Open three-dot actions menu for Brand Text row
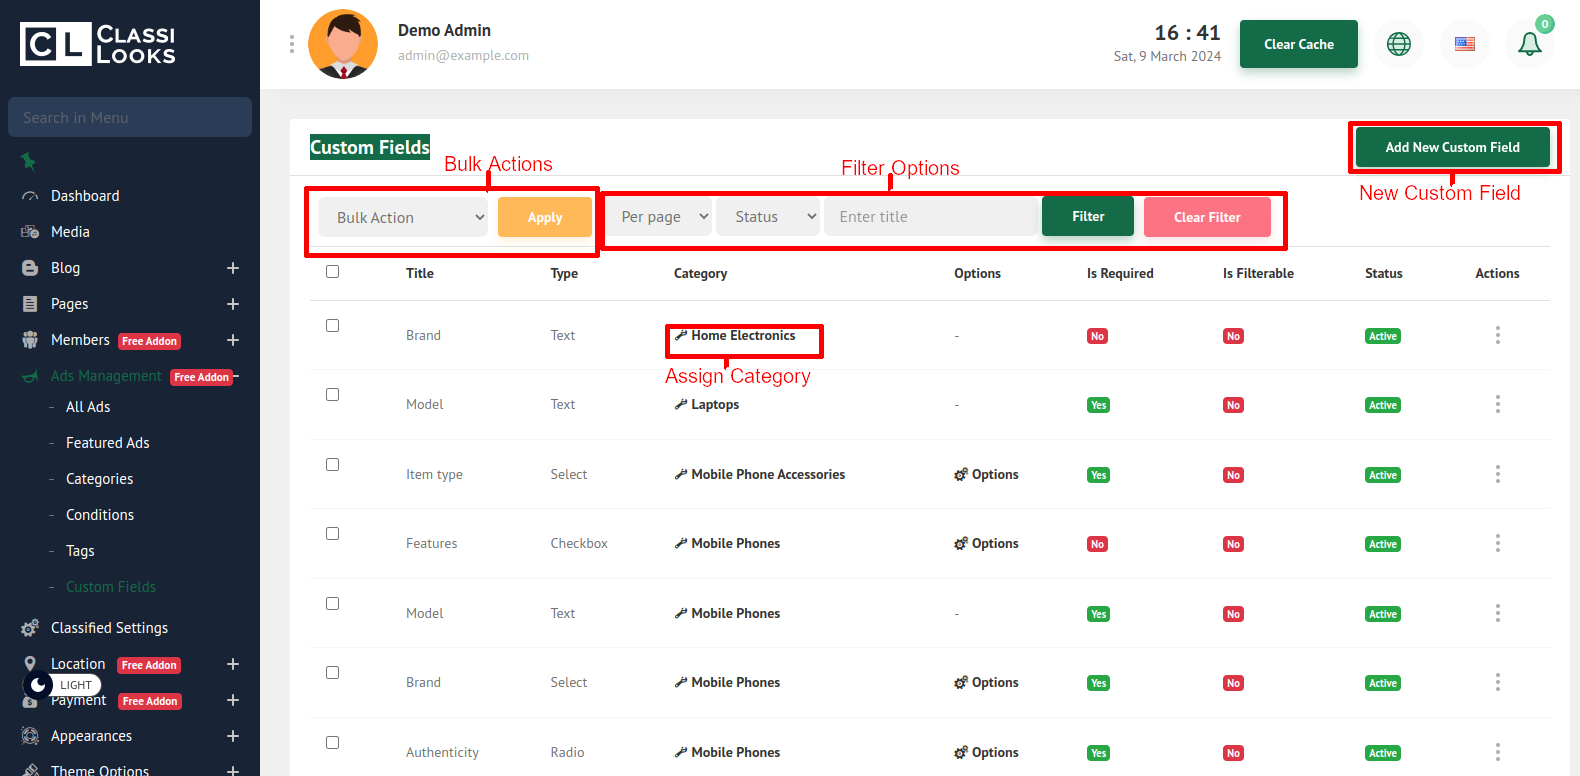 tap(1497, 335)
